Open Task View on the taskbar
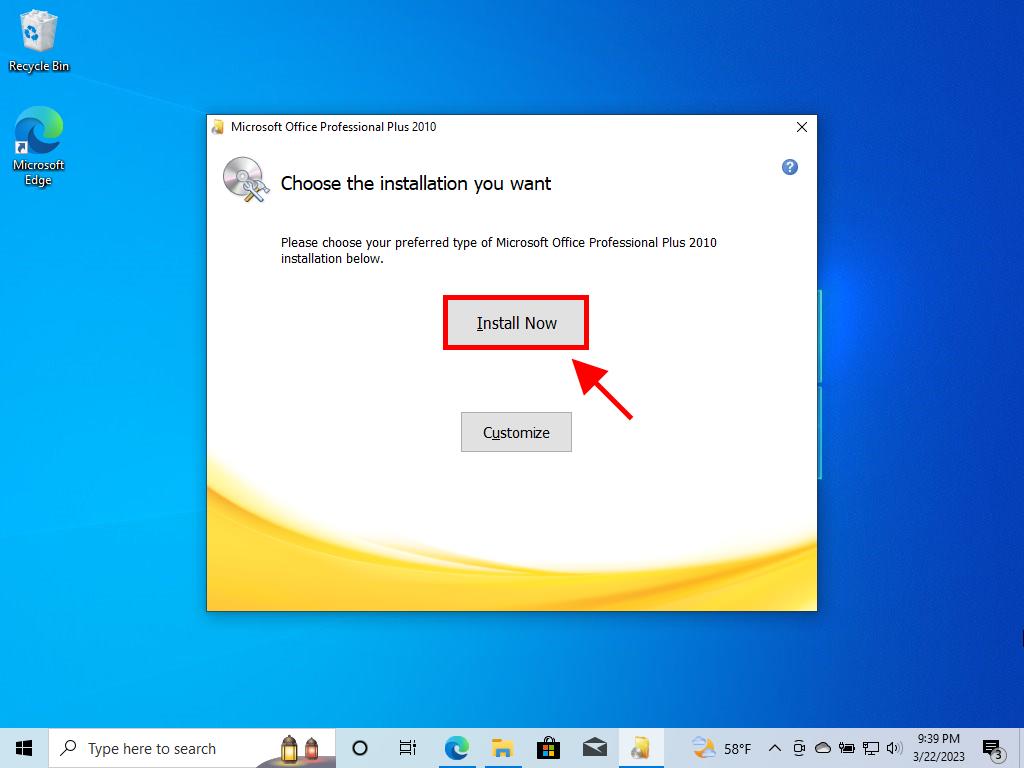1024x768 pixels. pos(408,748)
